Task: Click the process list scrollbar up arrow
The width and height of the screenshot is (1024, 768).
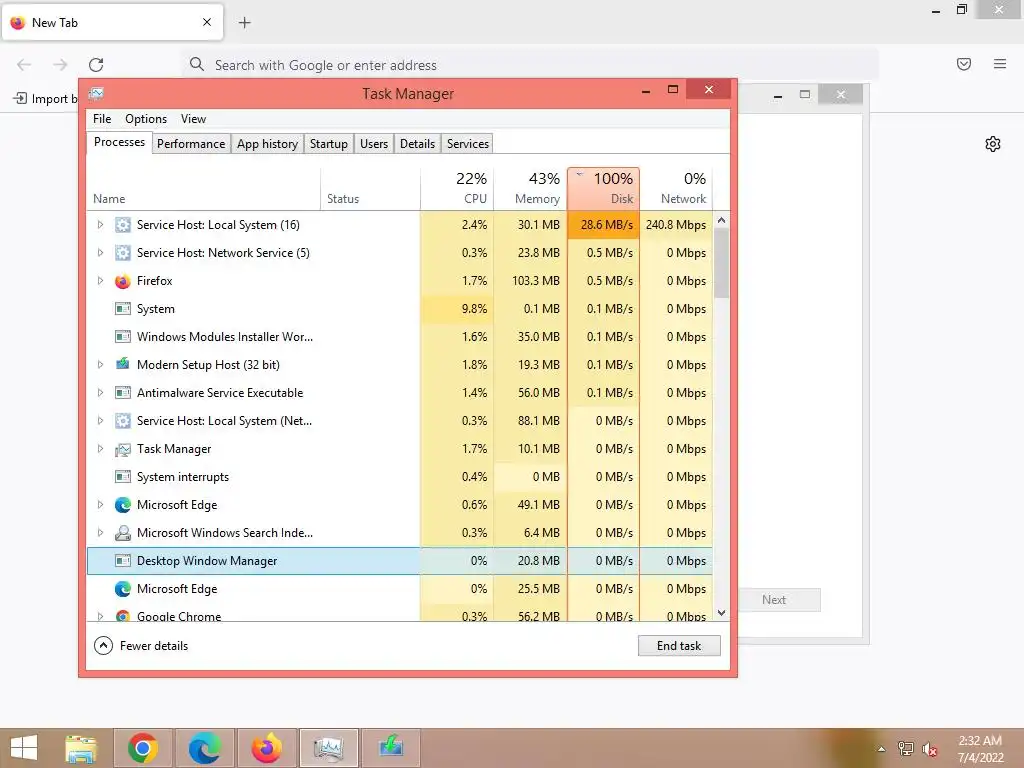Action: click(x=721, y=220)
